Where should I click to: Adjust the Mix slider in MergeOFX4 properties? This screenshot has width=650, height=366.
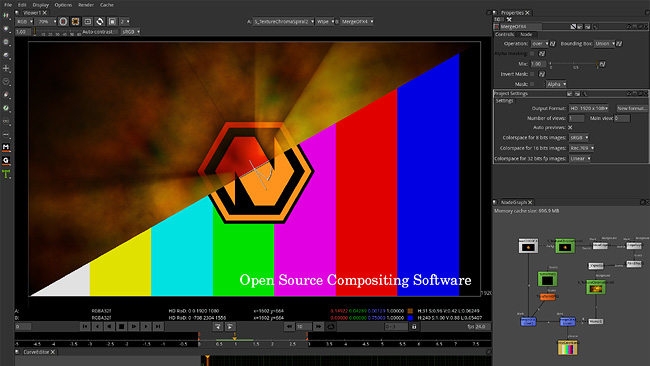click(x=574, y=64)
